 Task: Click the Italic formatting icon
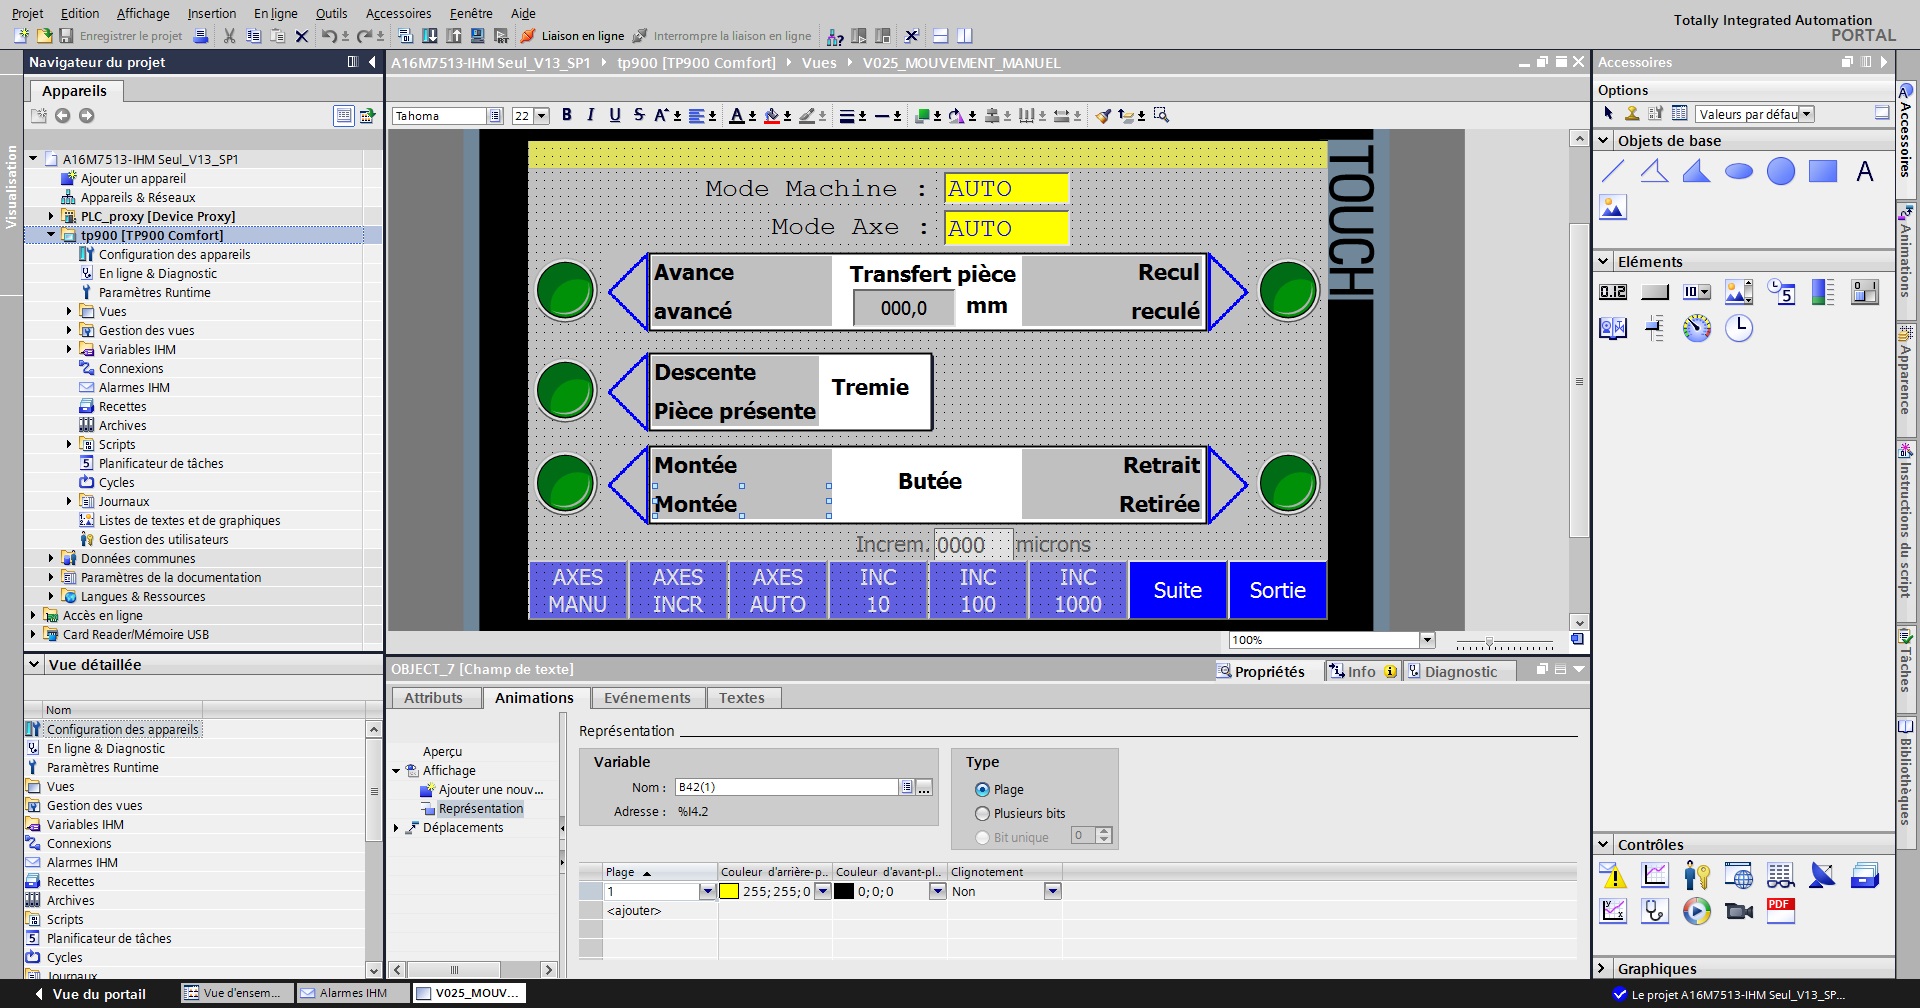pyautogui.click(x=590, y=115)
